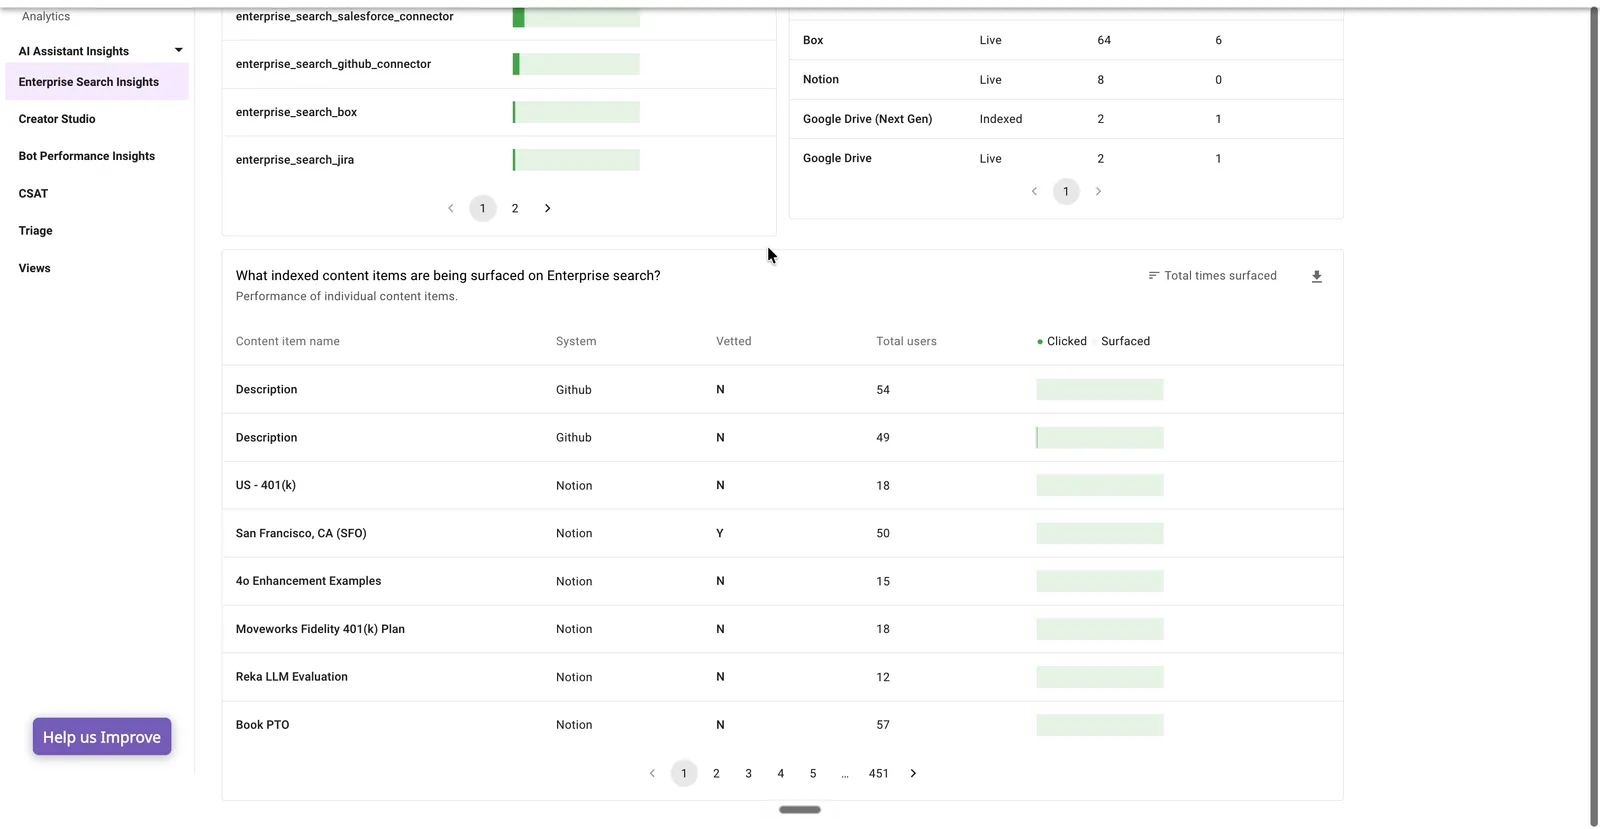Open Creator Studio in sidebar
Viewport: 1600px width, 829px height.
(57, 119)
